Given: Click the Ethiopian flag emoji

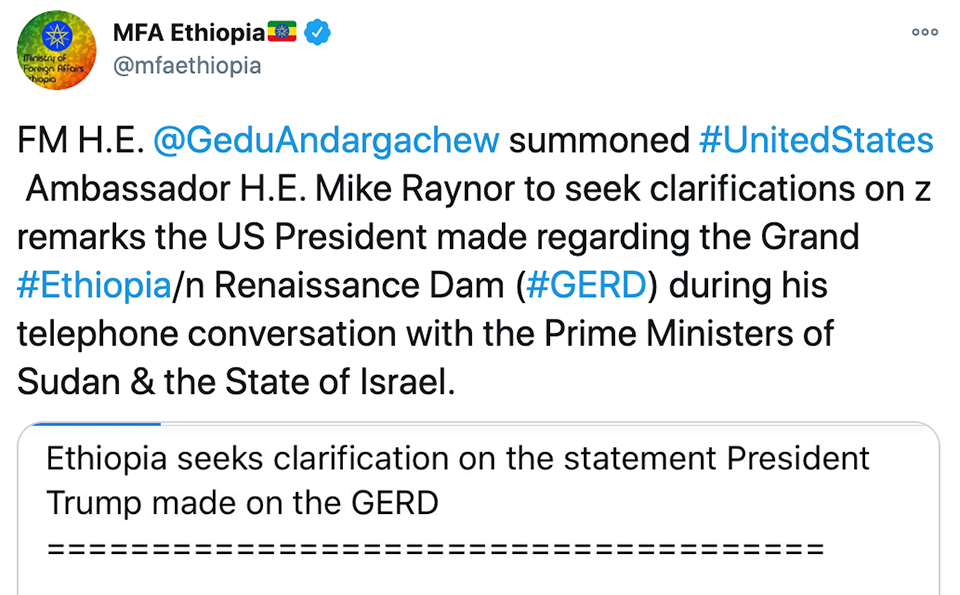Looking at the screenshot, I should [x=282, y=32].
